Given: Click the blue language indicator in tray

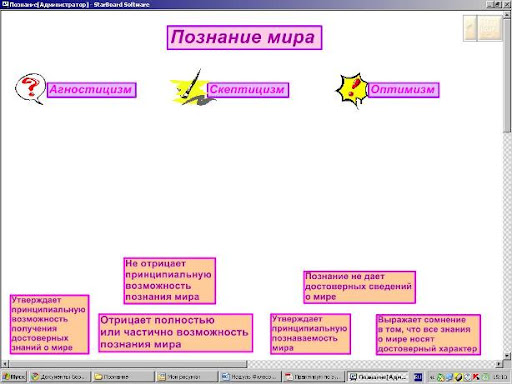Looking at the screenshot, I should click(418, 377).
